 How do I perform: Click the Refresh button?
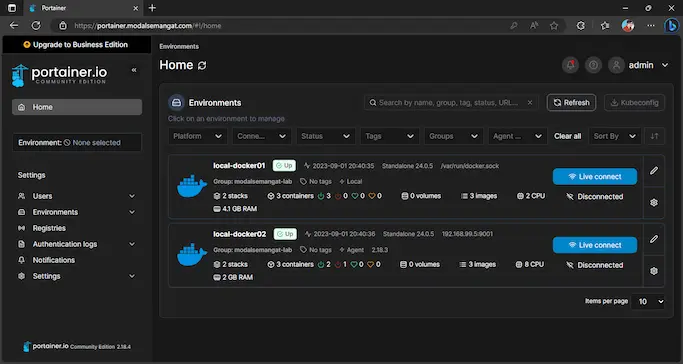click(x=571, y=103)
